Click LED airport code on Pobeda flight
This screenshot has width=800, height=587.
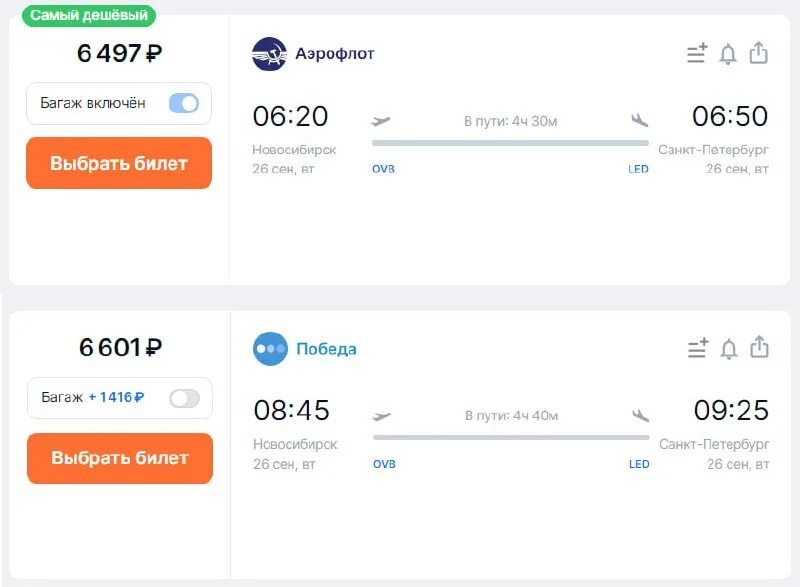tap(639, 464)
